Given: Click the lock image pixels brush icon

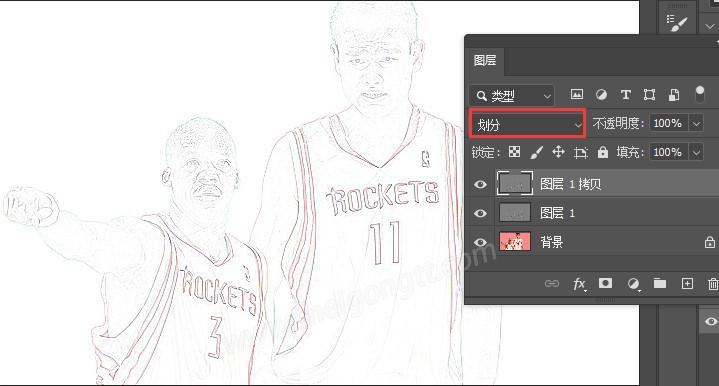Looking at the screenshot, I should [x=536, y=152].
